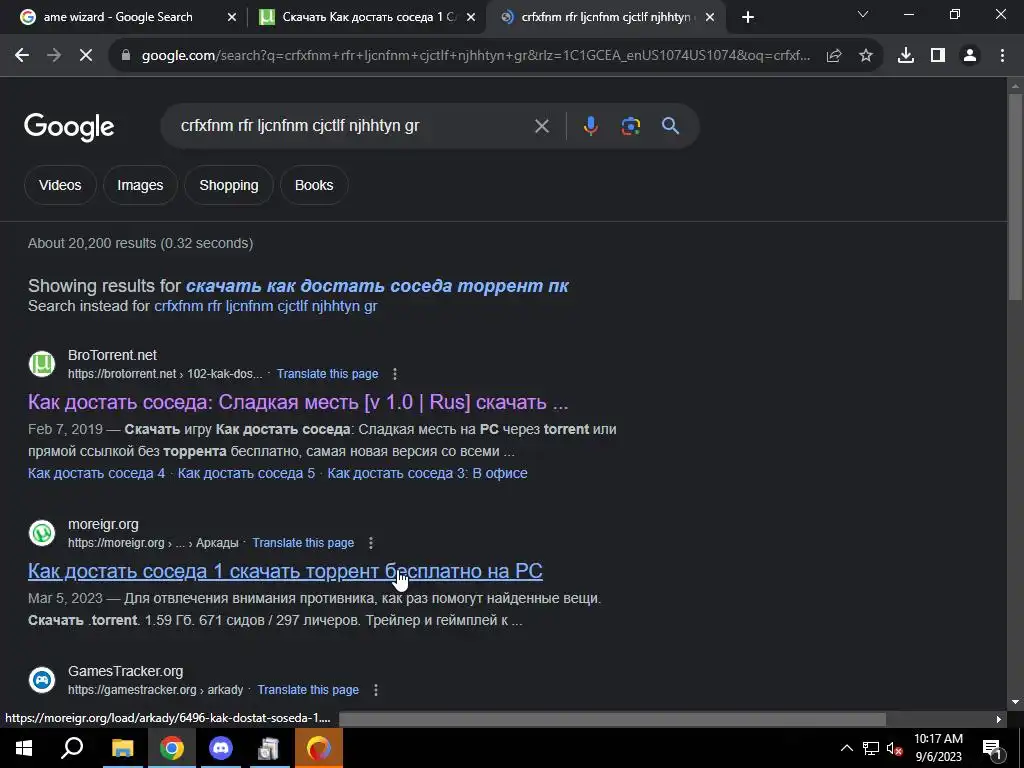Viewport: 1024px width, 768px height.
Task: Open the taskbar clock showing 10:17 AM
Action: [x=938, y=748]
